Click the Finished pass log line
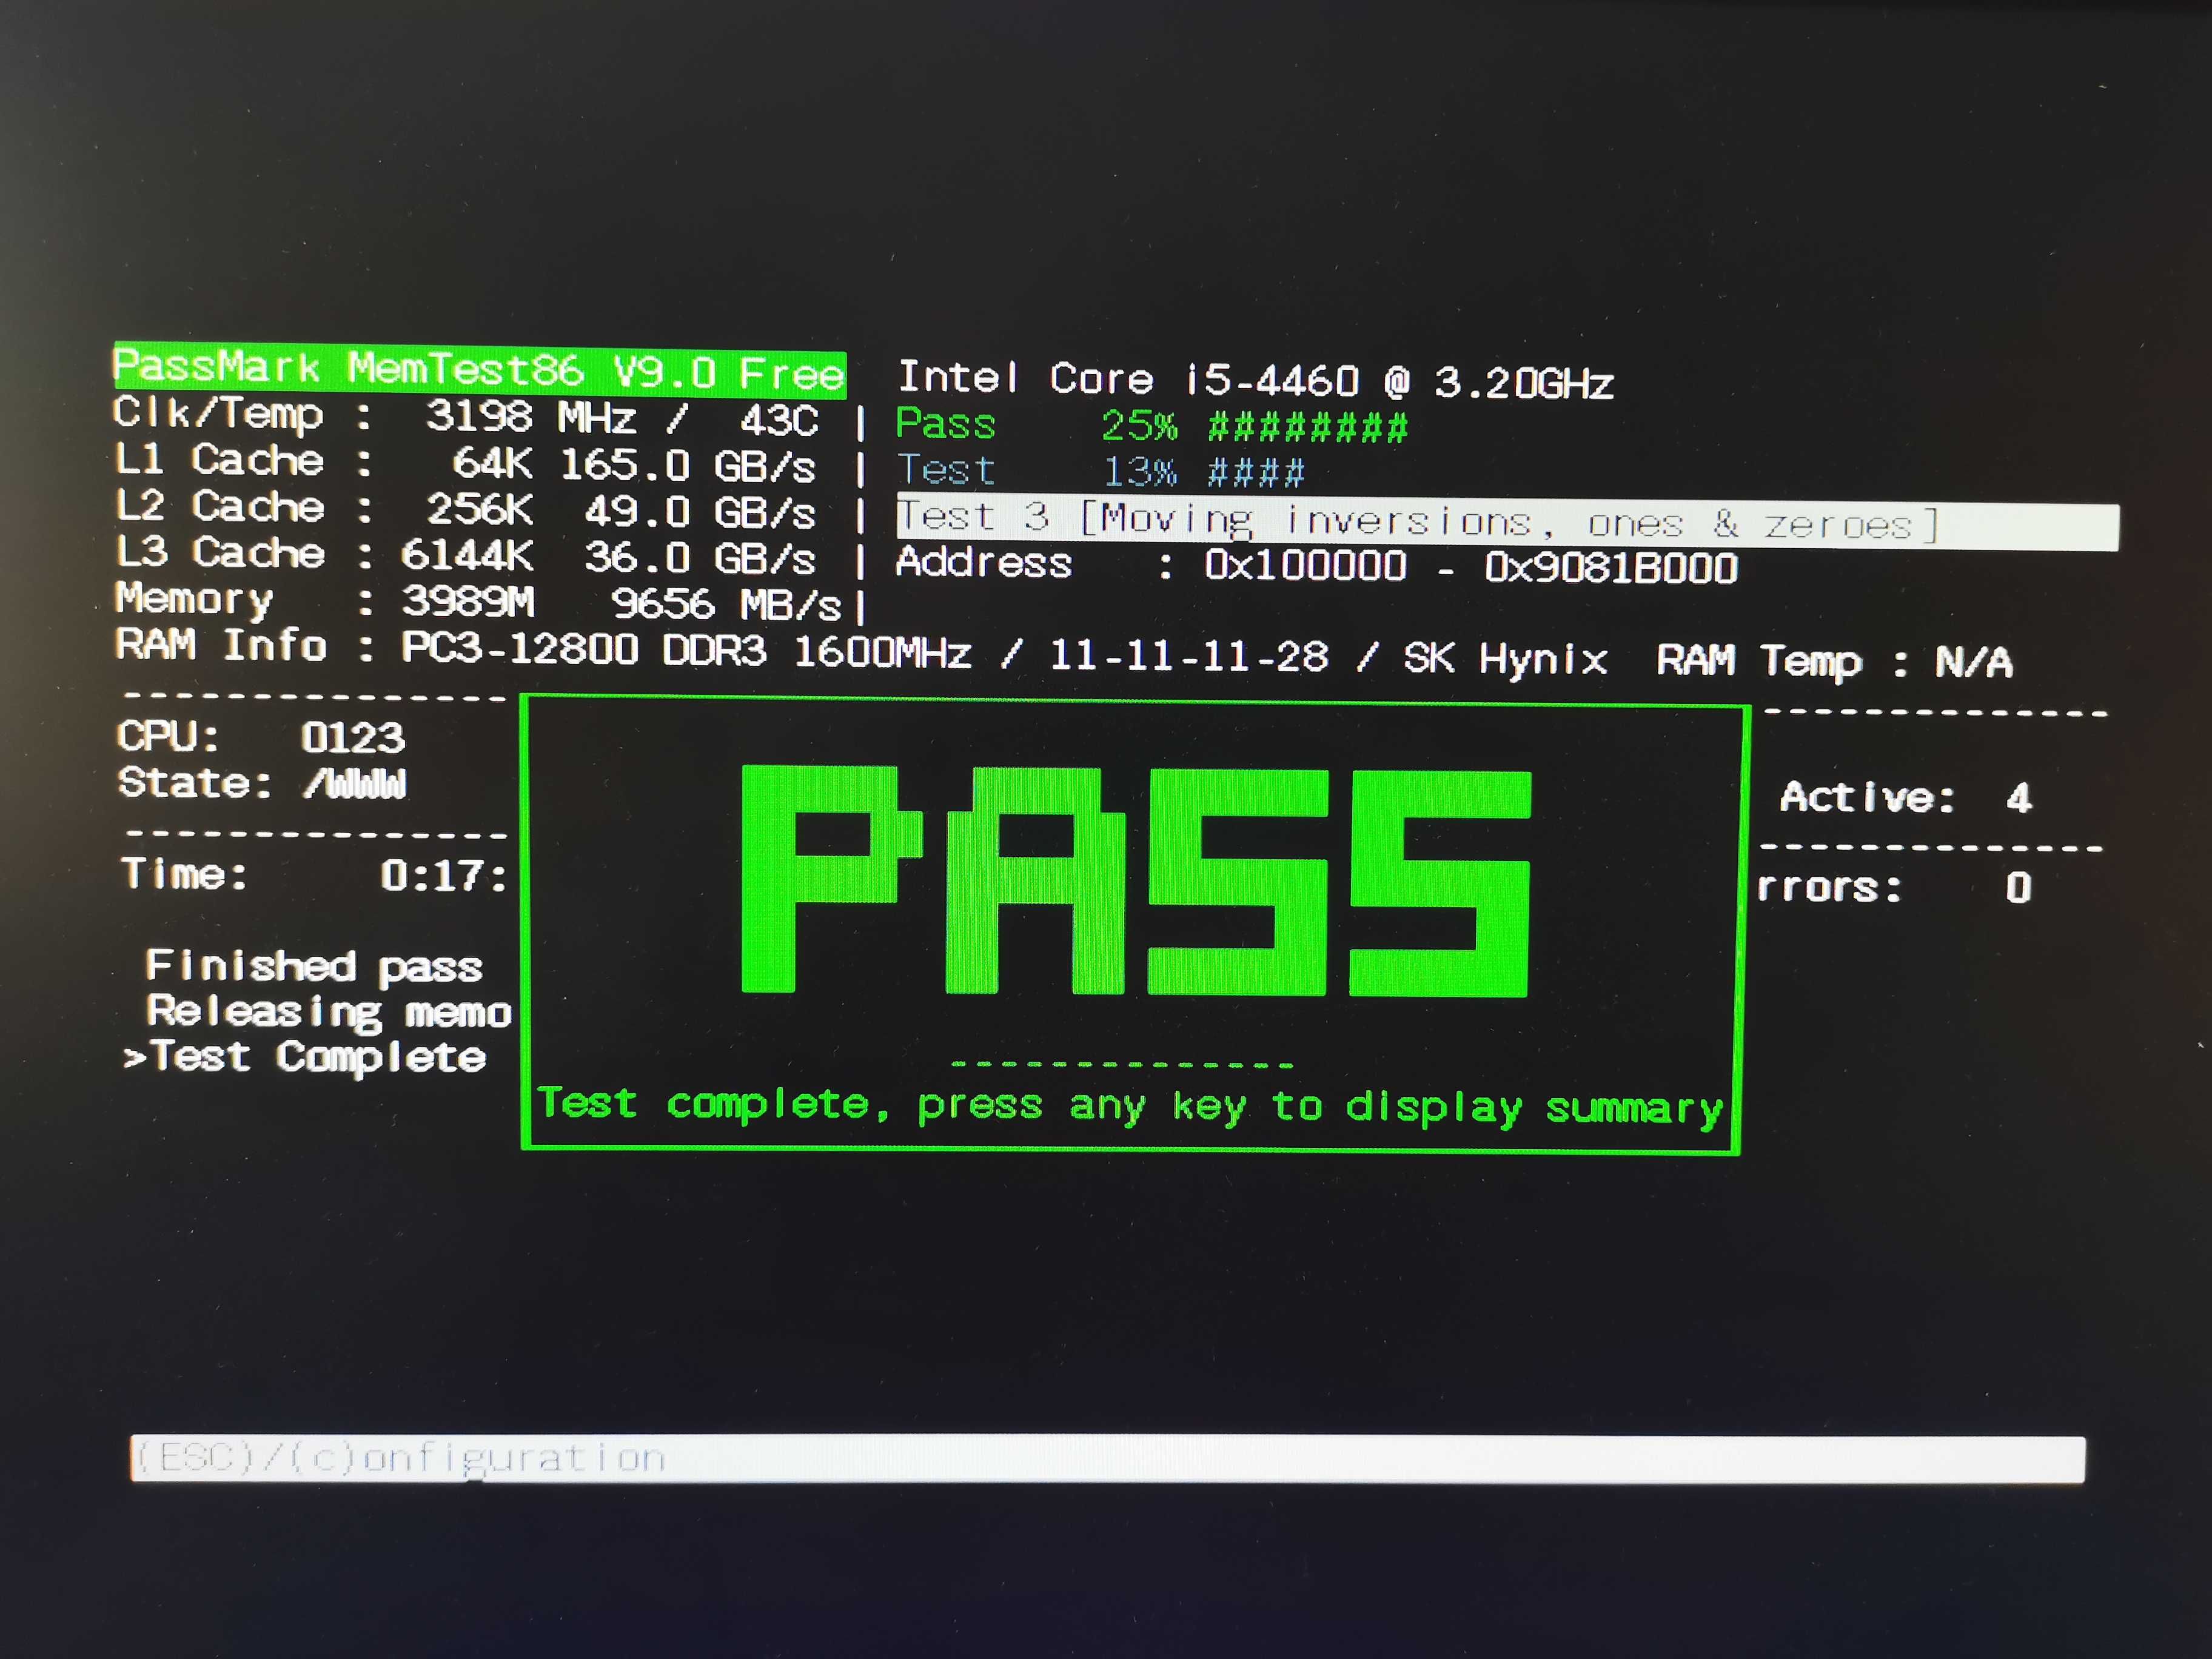Screen dimensions: 2212x1659 coord(314,966)
